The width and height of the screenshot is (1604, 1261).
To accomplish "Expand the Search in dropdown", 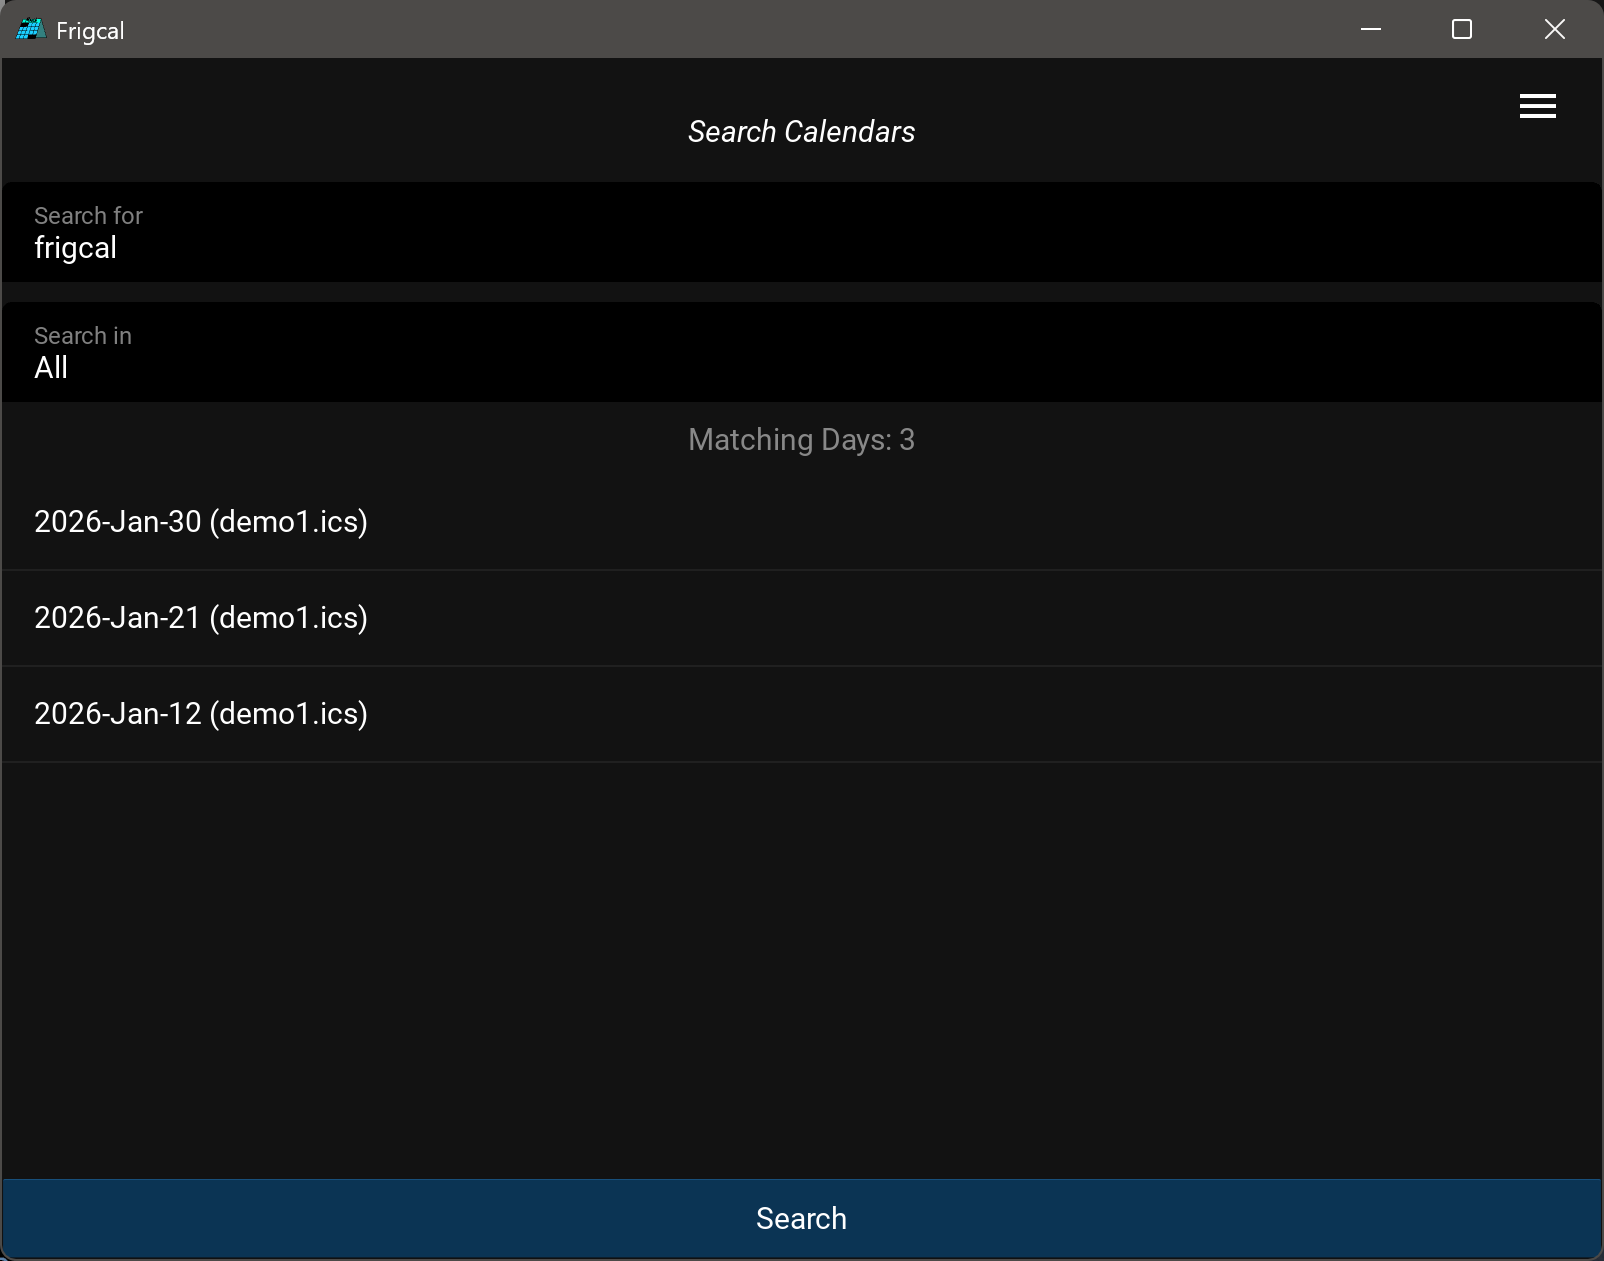I will click(x=800, y=353).
